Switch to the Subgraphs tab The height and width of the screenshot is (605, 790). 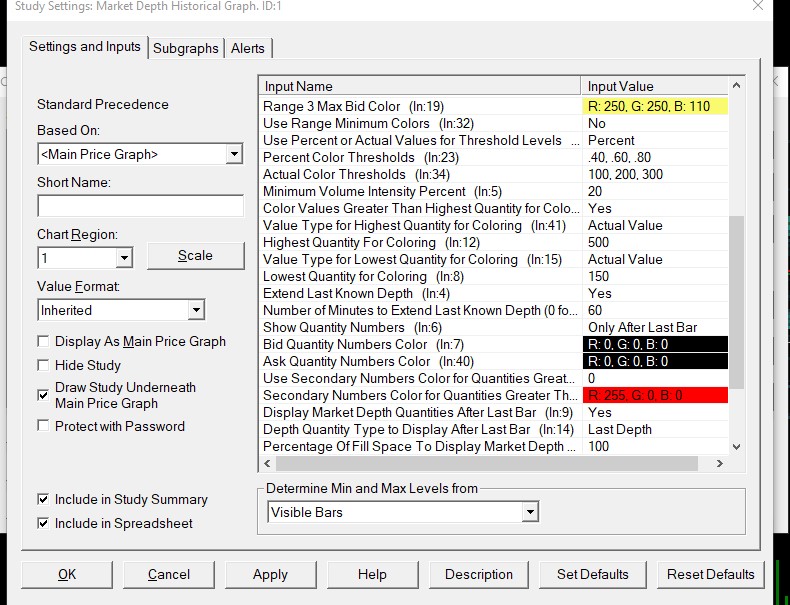pyautogui.click(x=186, y=48)
